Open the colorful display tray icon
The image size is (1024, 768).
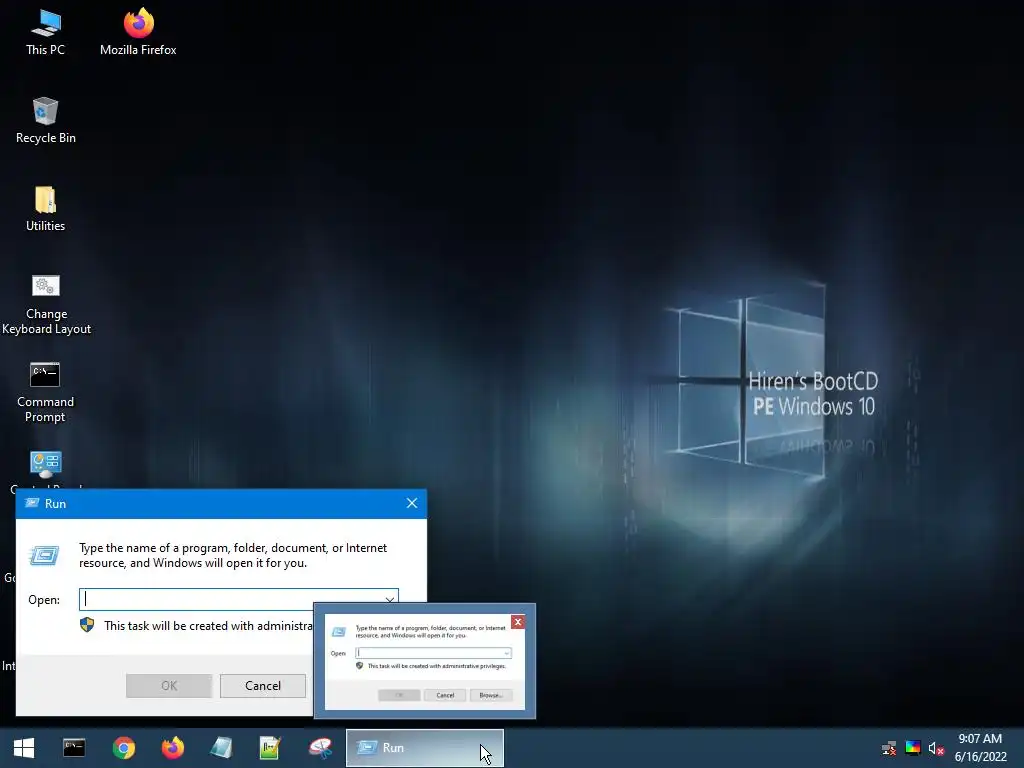pyautogui.click(x=913, y=748)
